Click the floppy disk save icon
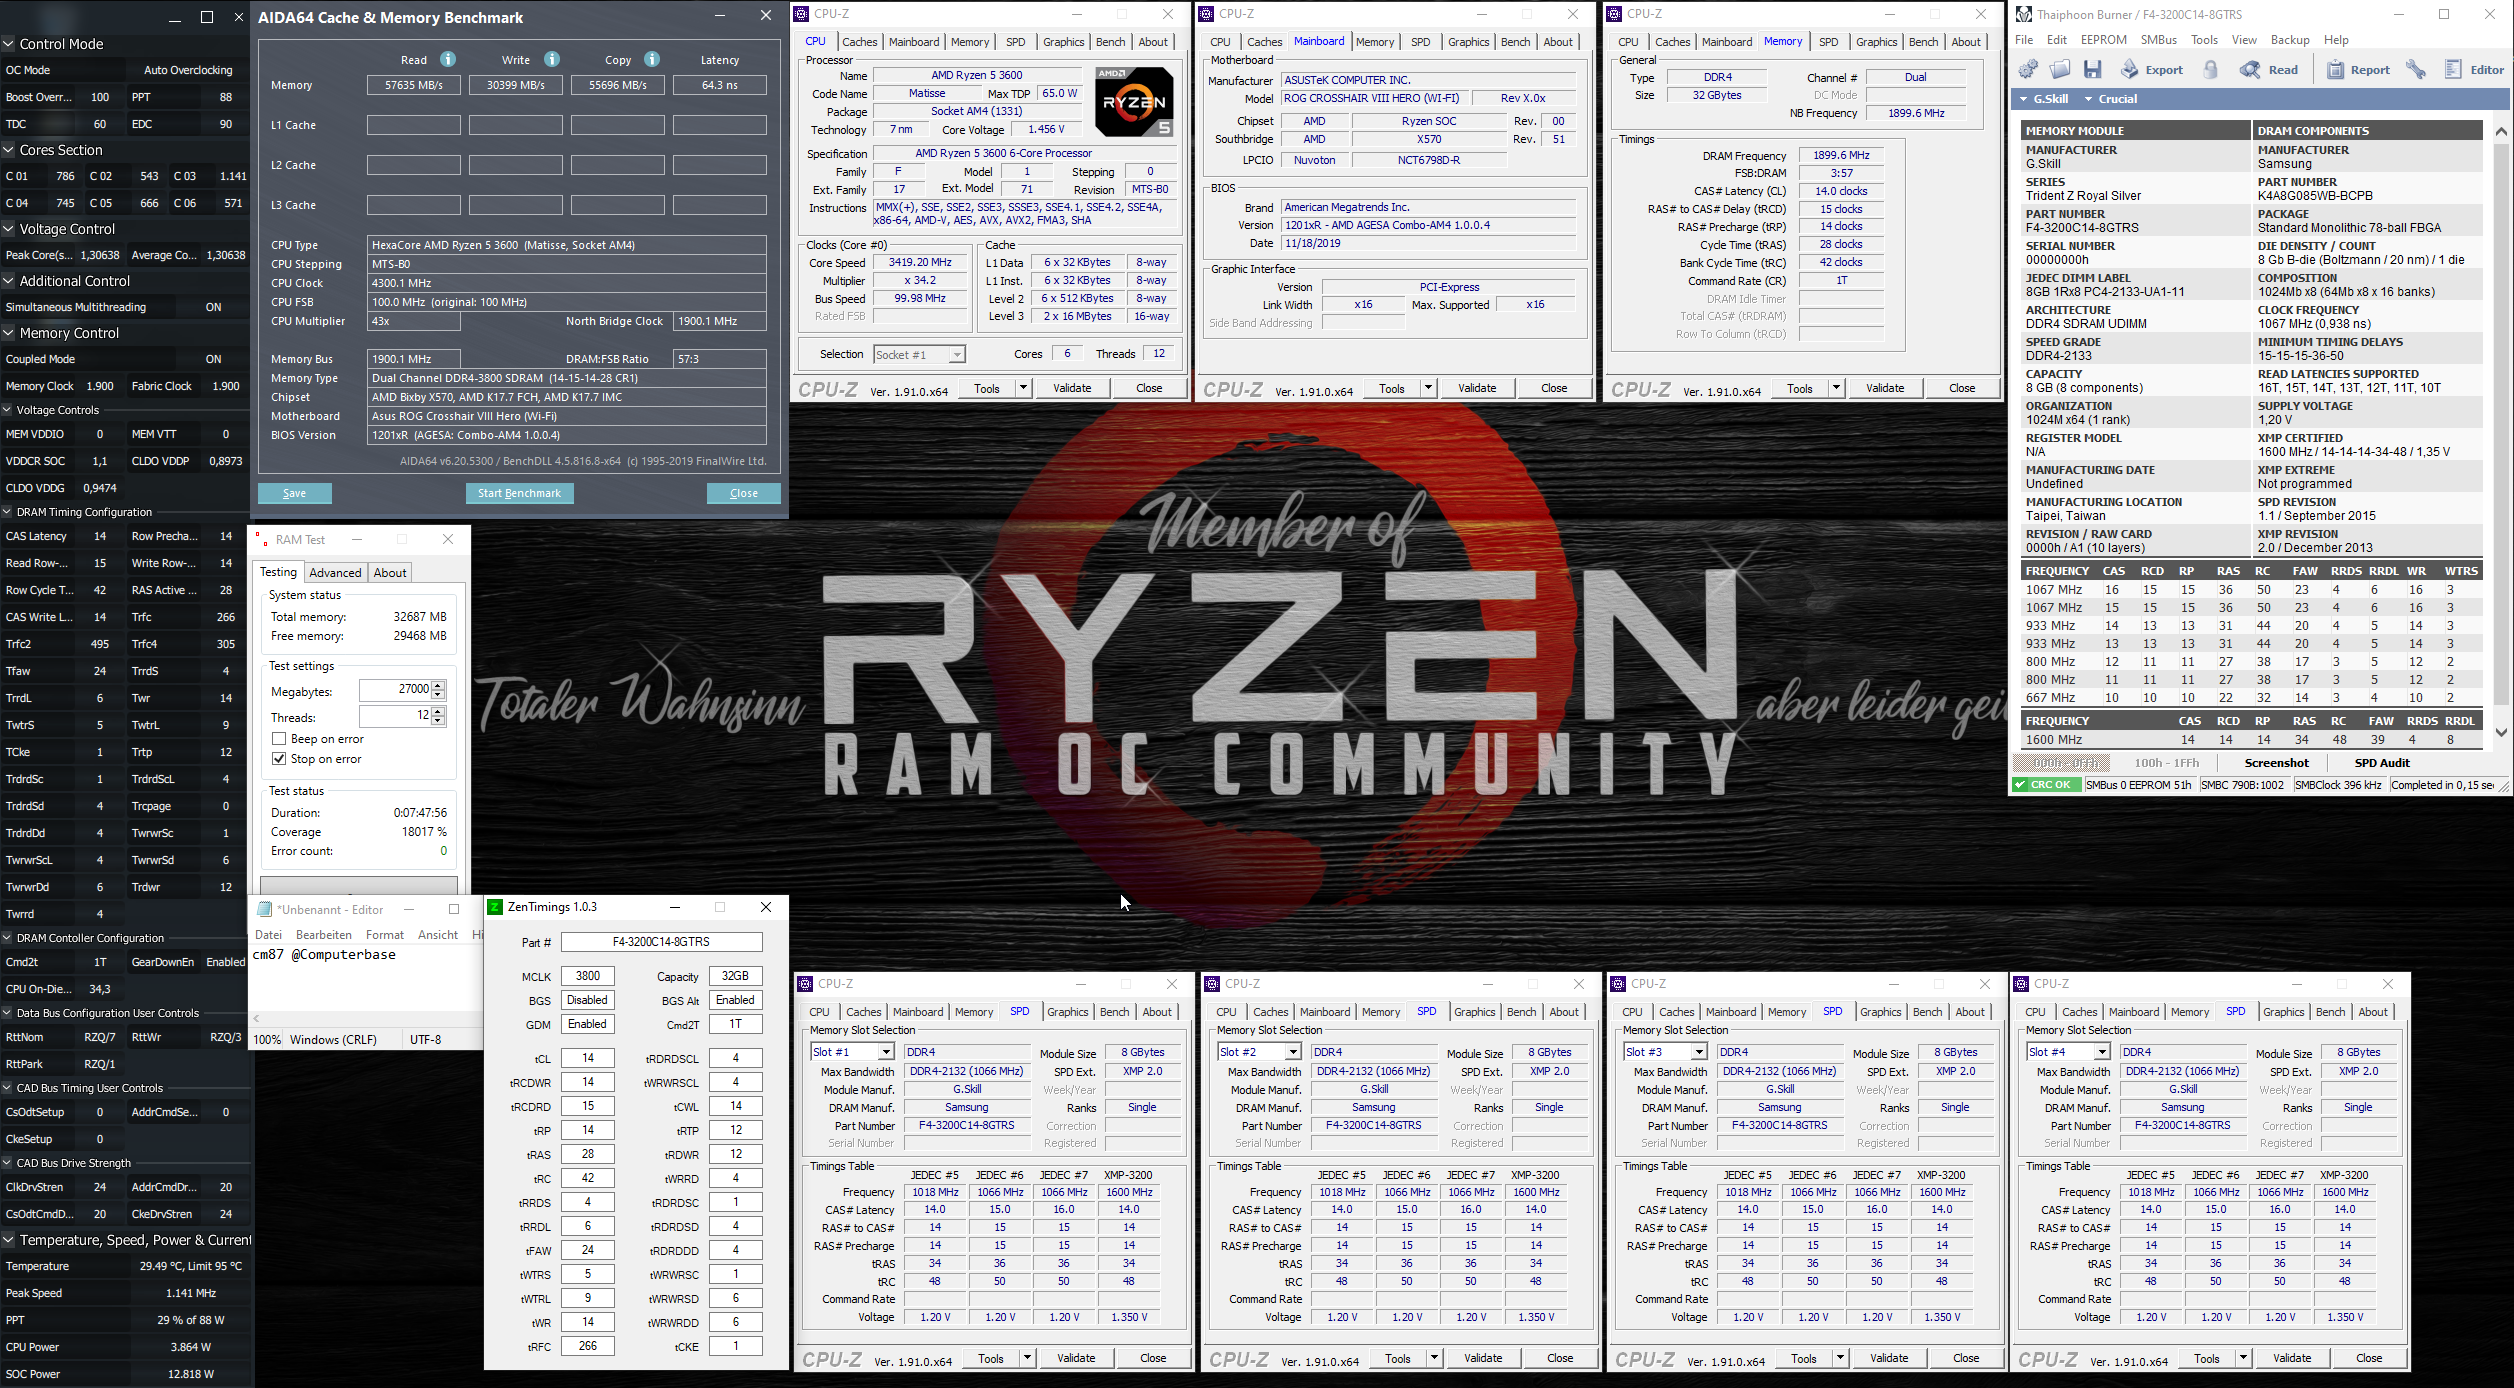Image resolution: width=2514 pixels, height=1388 pixels. [x=2093, y=69]
